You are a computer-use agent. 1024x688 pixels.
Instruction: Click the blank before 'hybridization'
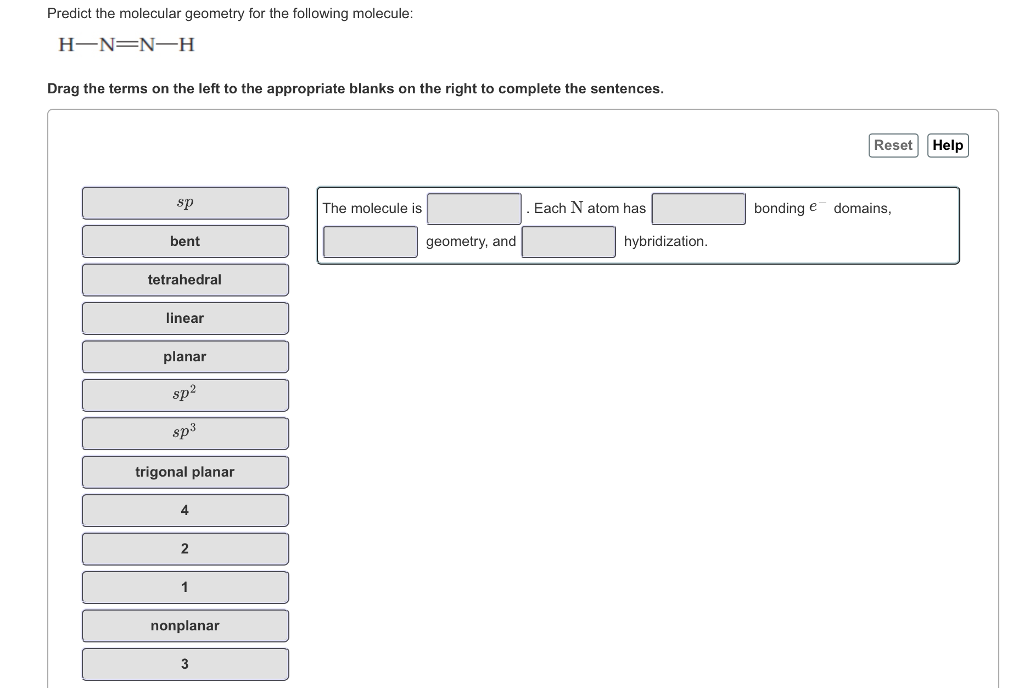(x=568, y=241)
